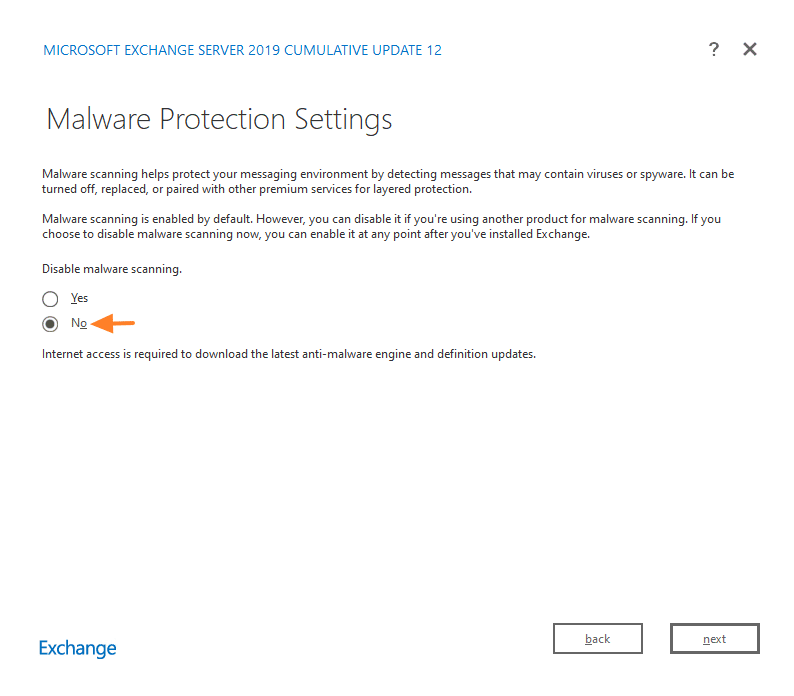Click the 'enabled by default' paragraph
Viewport: 794px width, 696px height.
click(x=381, y=225)
